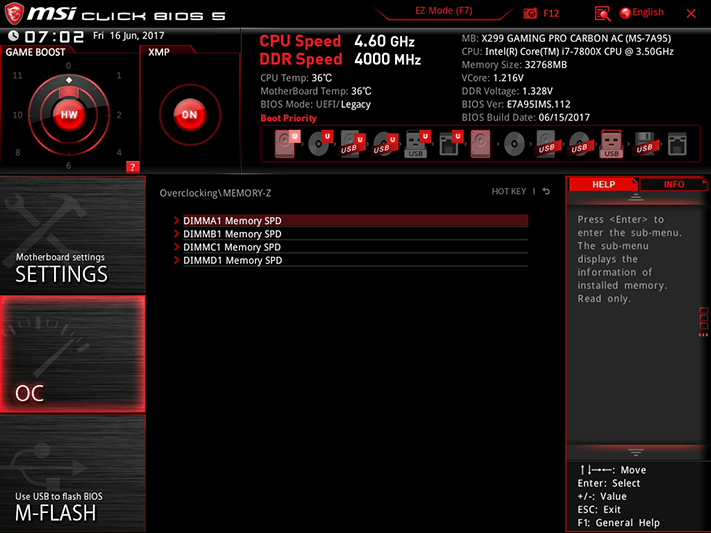The image size is (711, 533).
Task: Click the legacy USB hard disk boot icon
Action: pyautogui.click(x=546, y=144)
